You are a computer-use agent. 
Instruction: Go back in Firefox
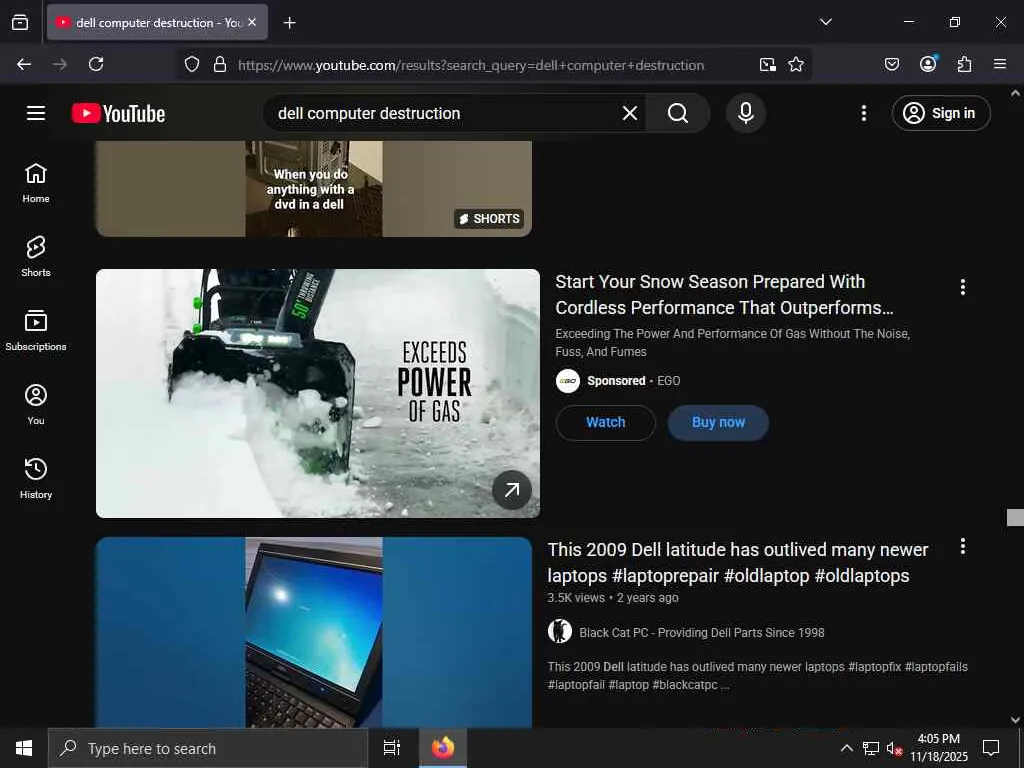[24, 64]
